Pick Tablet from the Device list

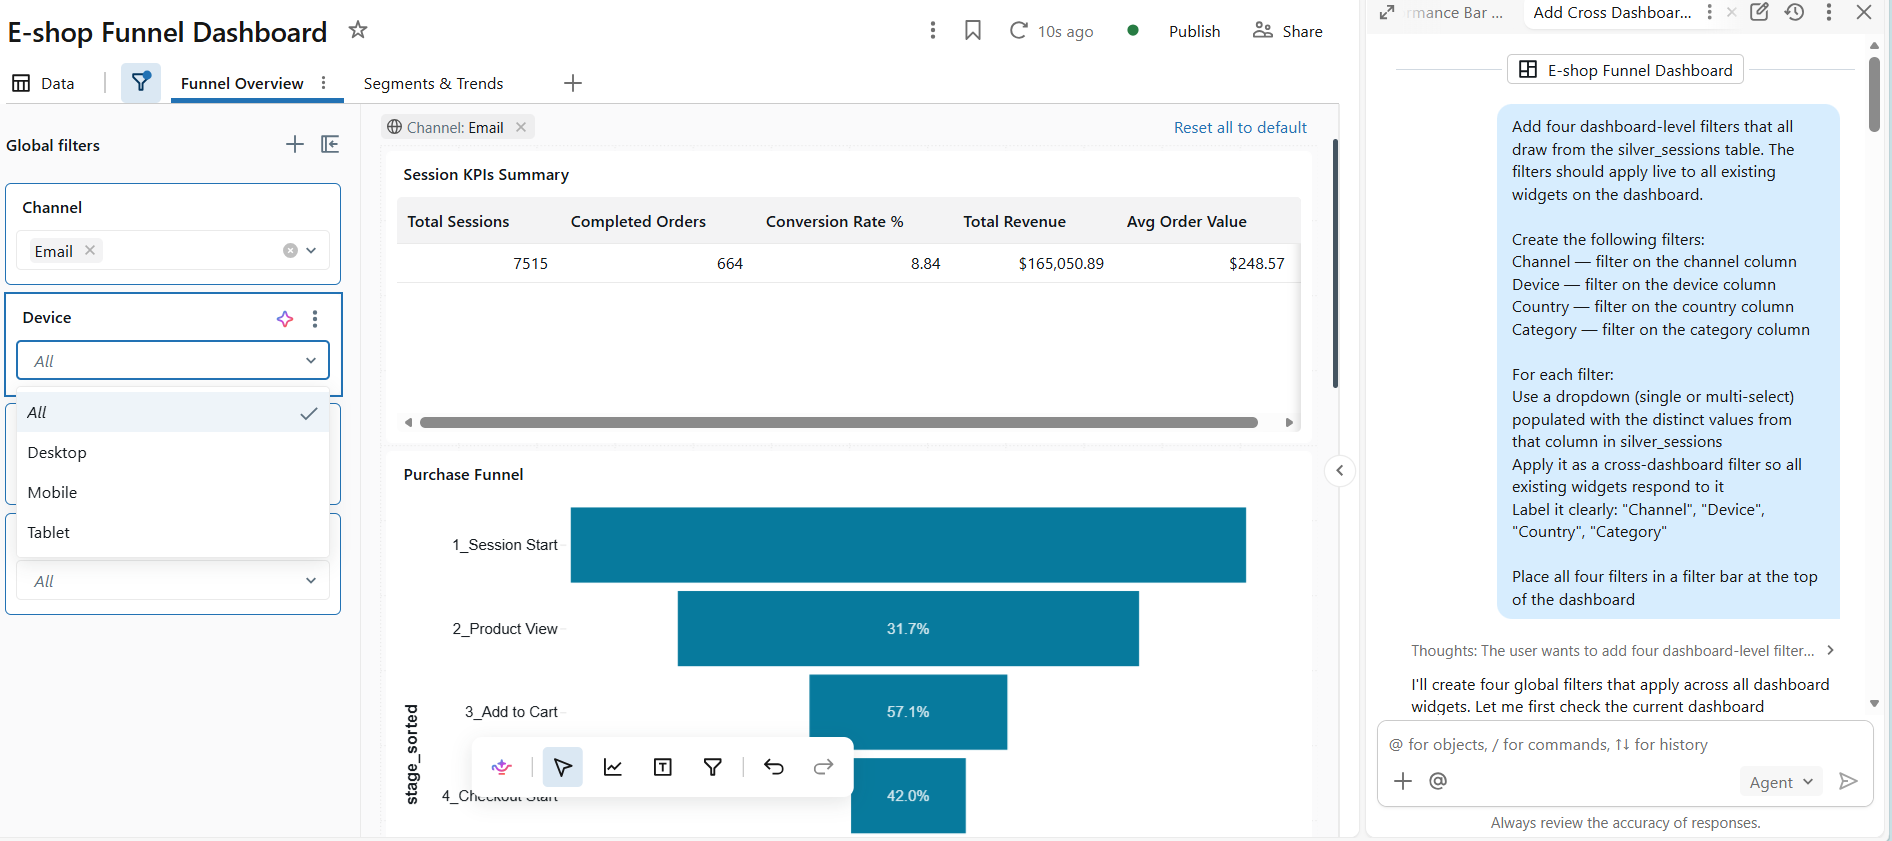click(x=173, y=532)
